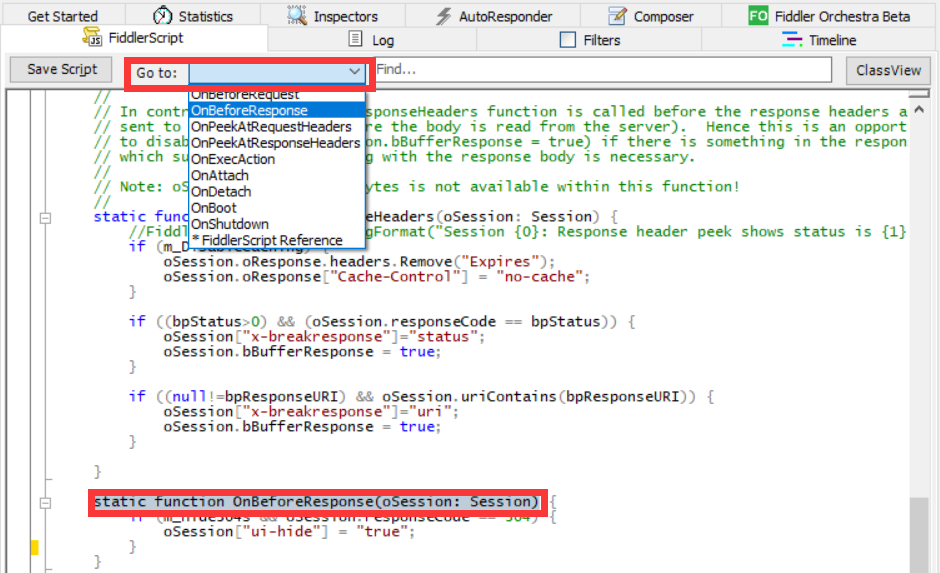This screenshot has width=940, height=573.
Task: Click the FiddlerScript JS file icon
Action: (x=94, y=38)
